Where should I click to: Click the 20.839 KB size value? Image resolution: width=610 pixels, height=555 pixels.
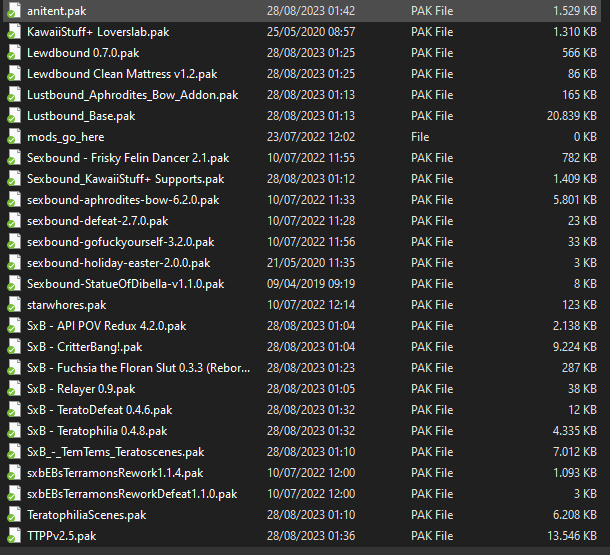coord(572,116)
